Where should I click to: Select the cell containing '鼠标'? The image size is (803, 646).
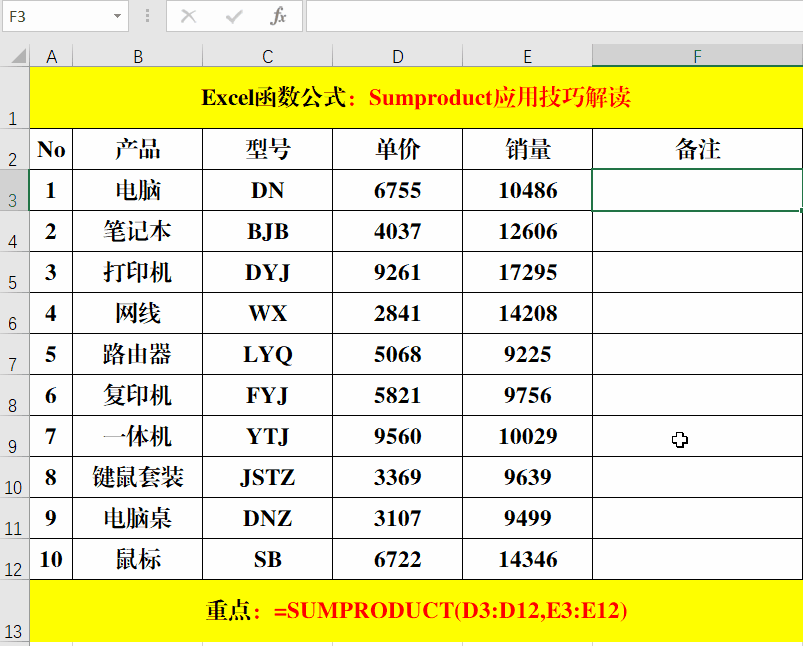click(x=138, y=559)
